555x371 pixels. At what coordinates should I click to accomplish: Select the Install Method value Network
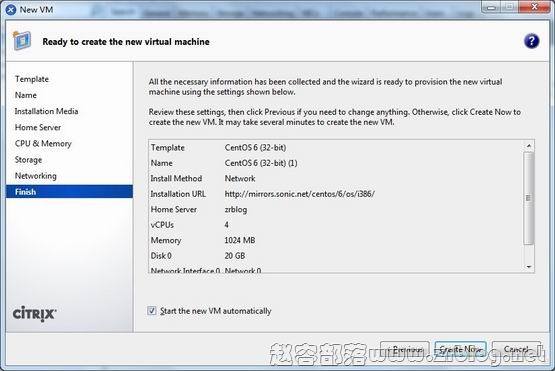(x=240, y=178)
